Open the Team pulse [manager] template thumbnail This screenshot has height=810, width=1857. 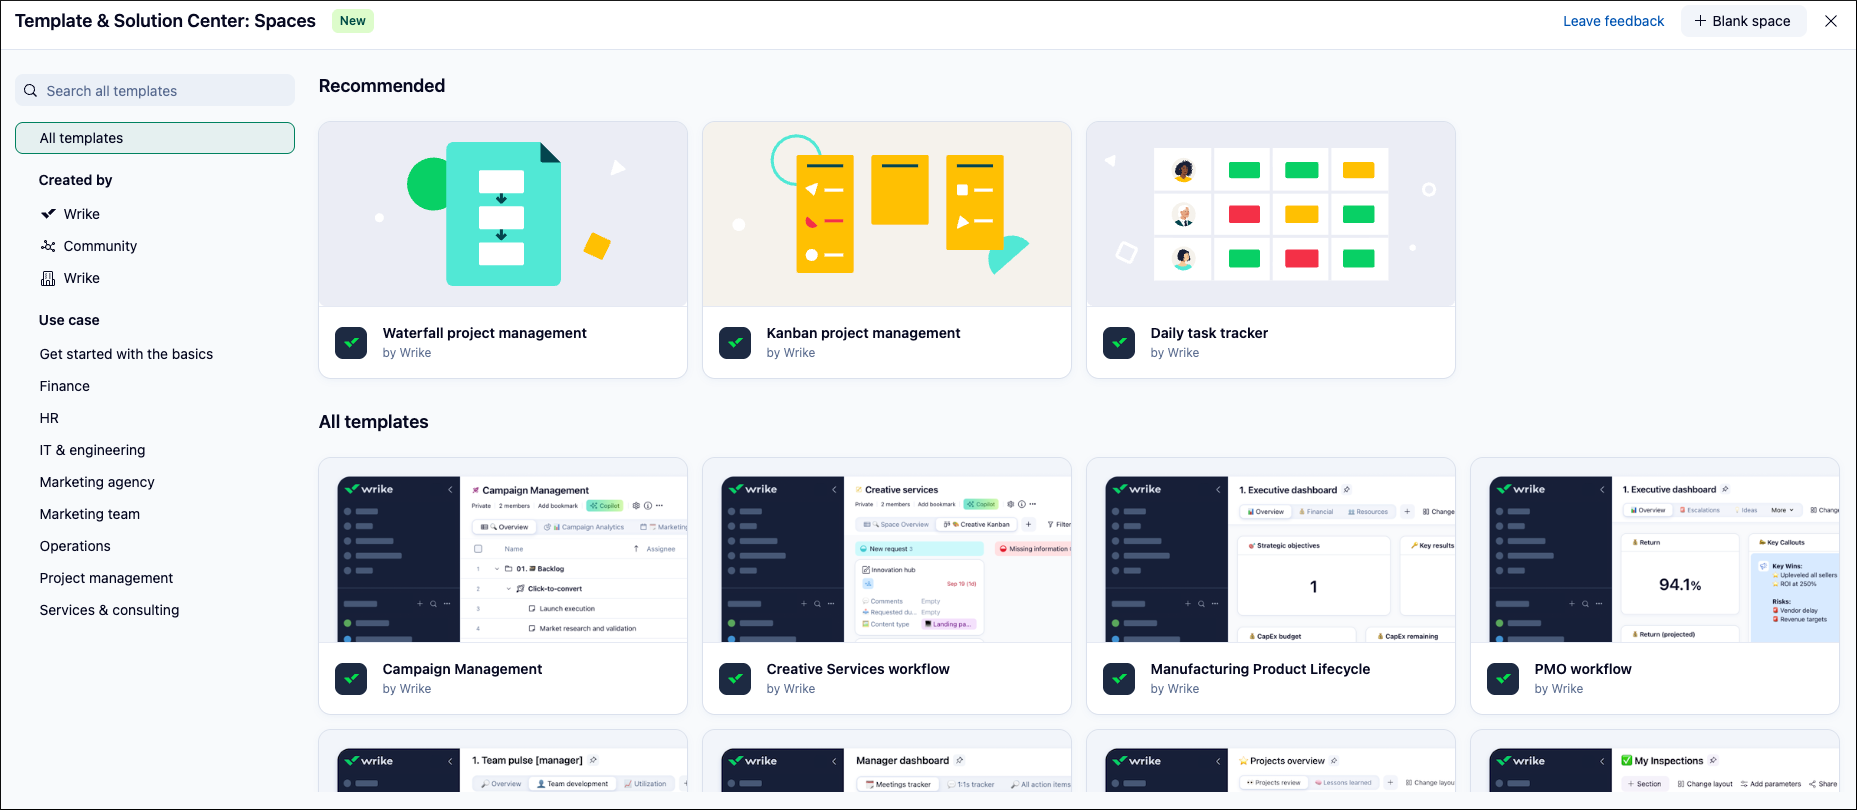tap(503, 761)
